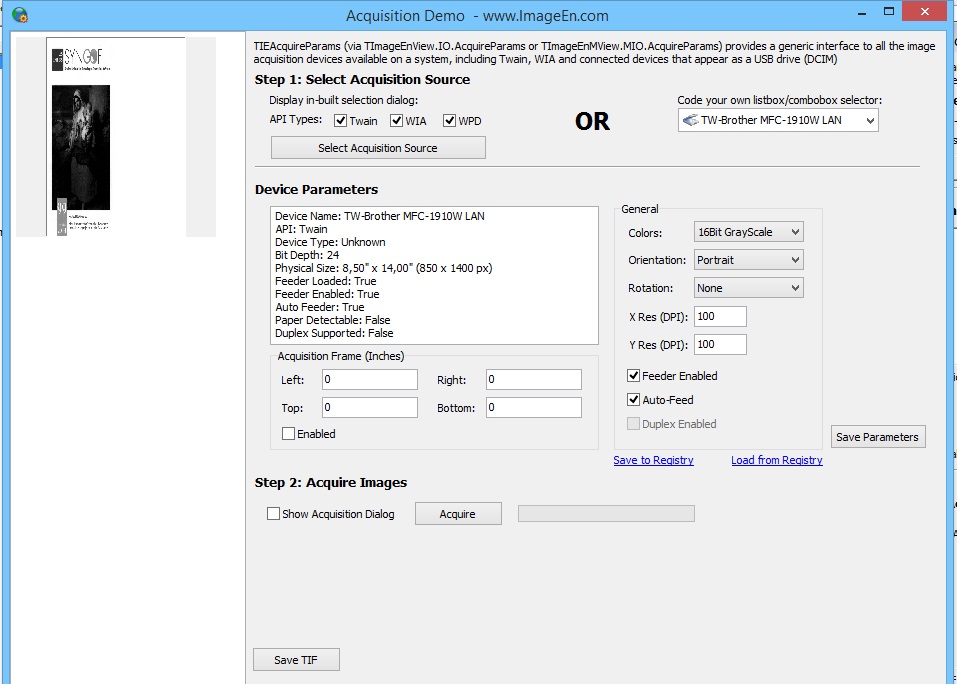The width and height of the screenshot is (957, 684).
Task: Click the Top acquisition frame field
Action: pos(370,408)
